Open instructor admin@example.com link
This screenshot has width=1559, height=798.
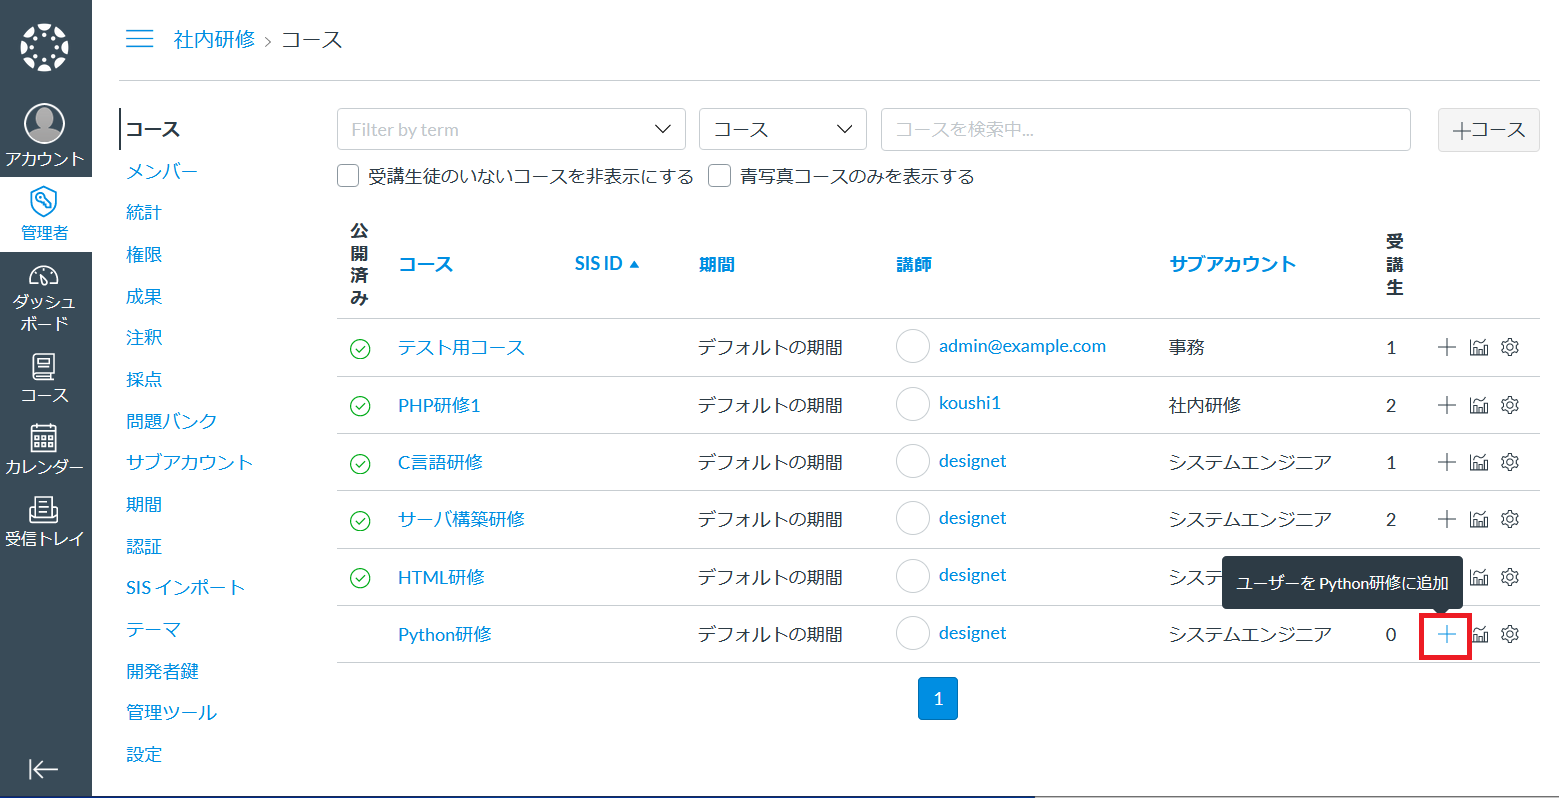click(1022, 346)
